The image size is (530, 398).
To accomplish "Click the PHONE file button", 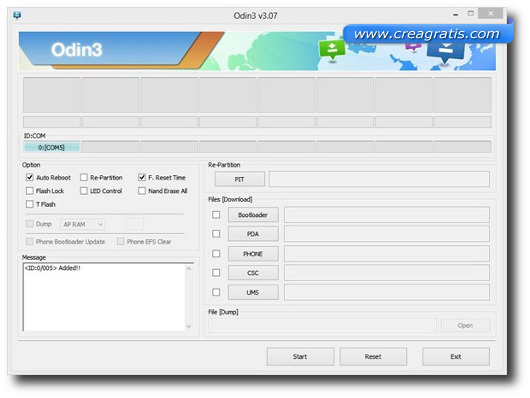I will coord(253,254).
